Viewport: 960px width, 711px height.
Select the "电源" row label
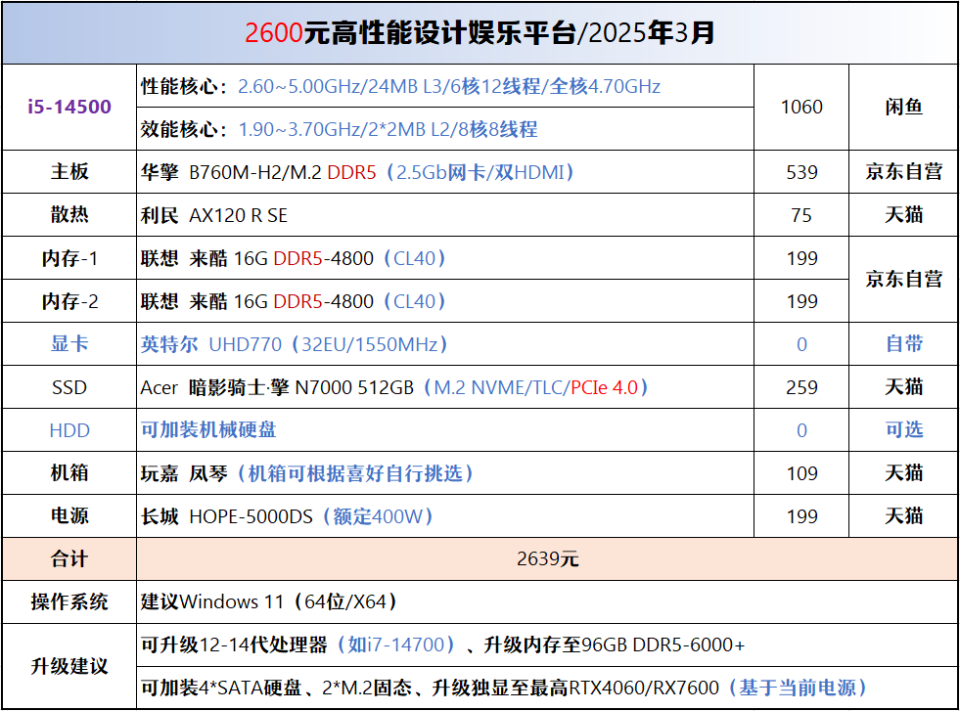point(69,516)
